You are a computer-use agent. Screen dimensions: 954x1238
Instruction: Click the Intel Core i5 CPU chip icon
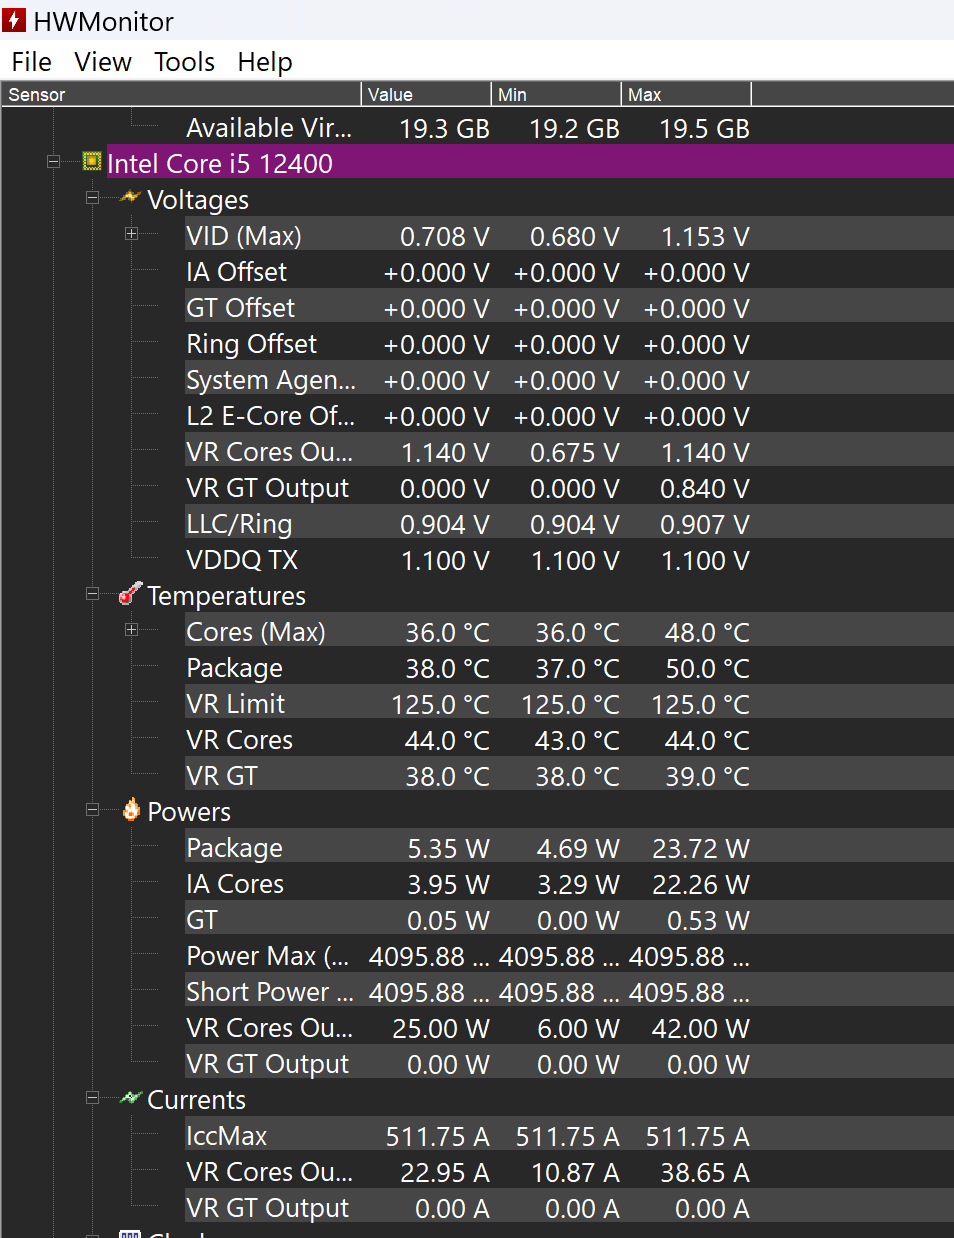point(92,161)
